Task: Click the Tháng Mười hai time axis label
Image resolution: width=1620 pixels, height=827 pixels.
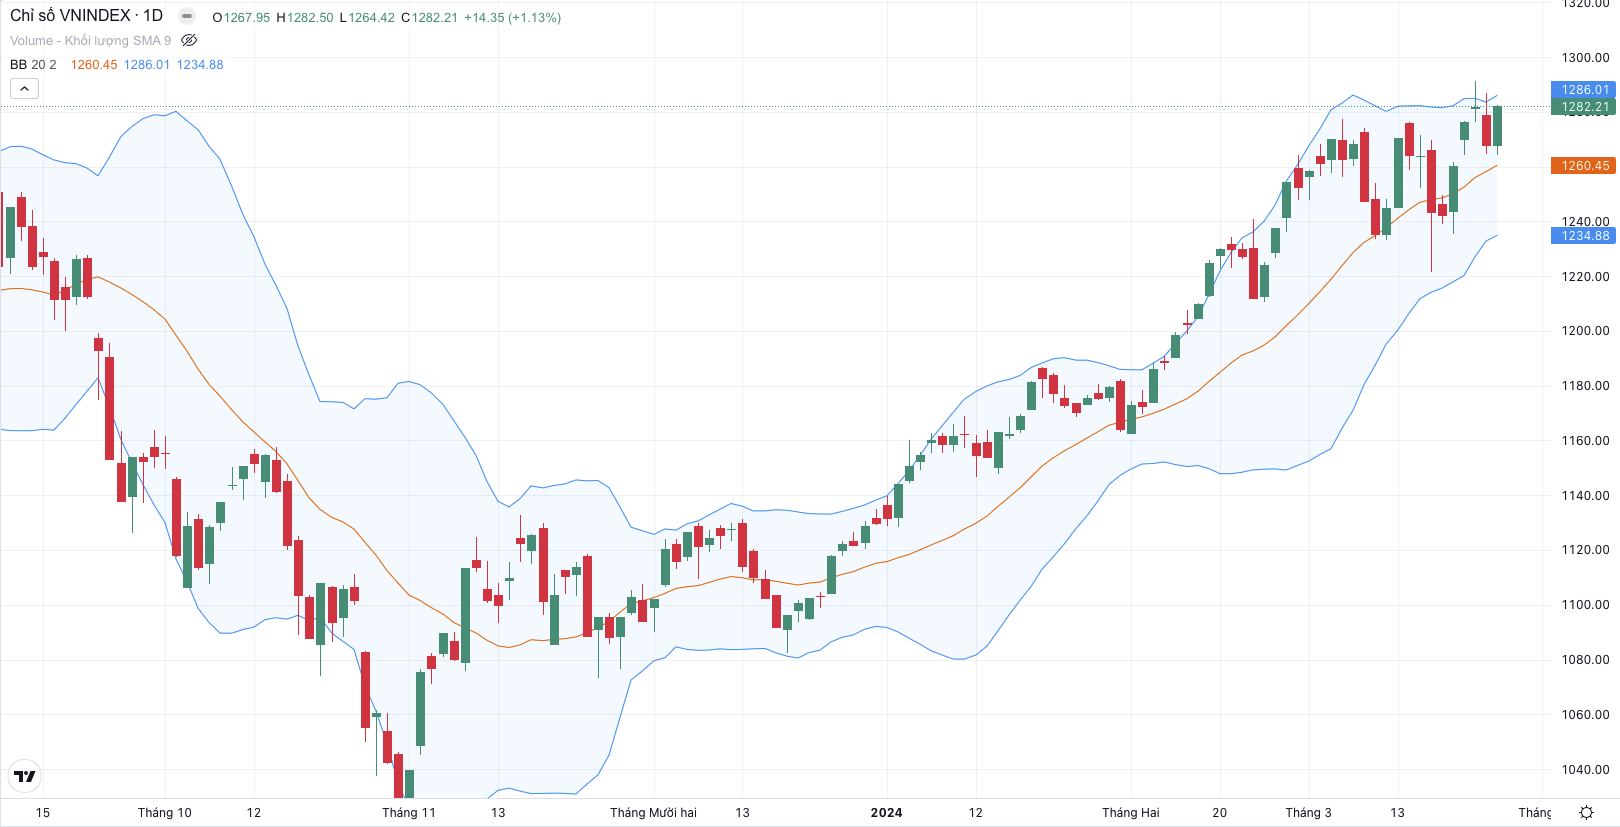Action: pyautogui.click(x=654, y=813)
